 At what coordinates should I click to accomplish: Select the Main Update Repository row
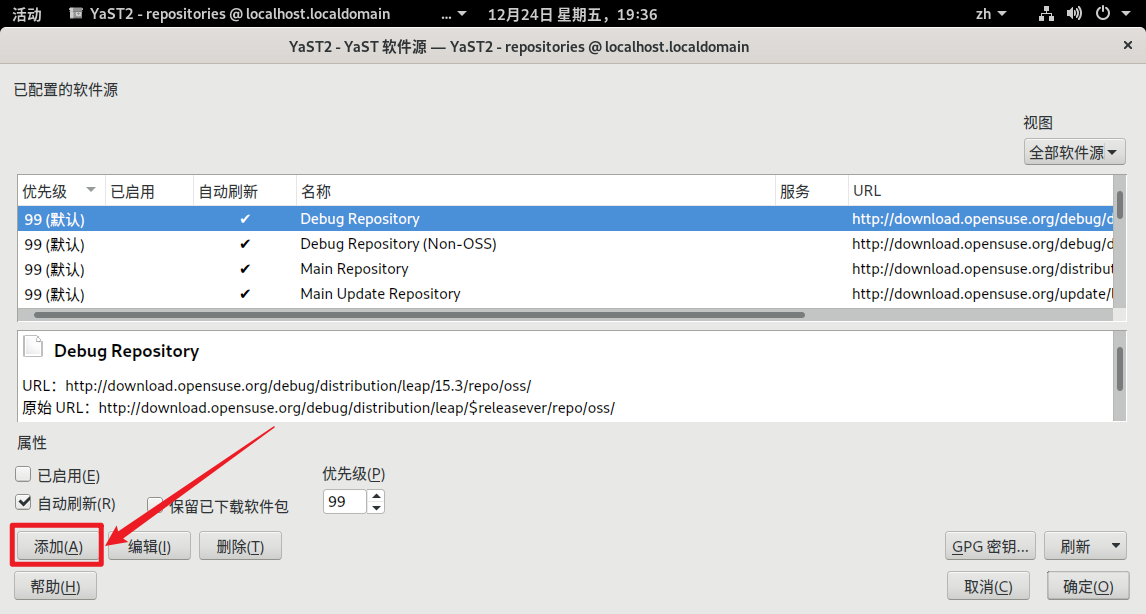click(x=566, y=294)
